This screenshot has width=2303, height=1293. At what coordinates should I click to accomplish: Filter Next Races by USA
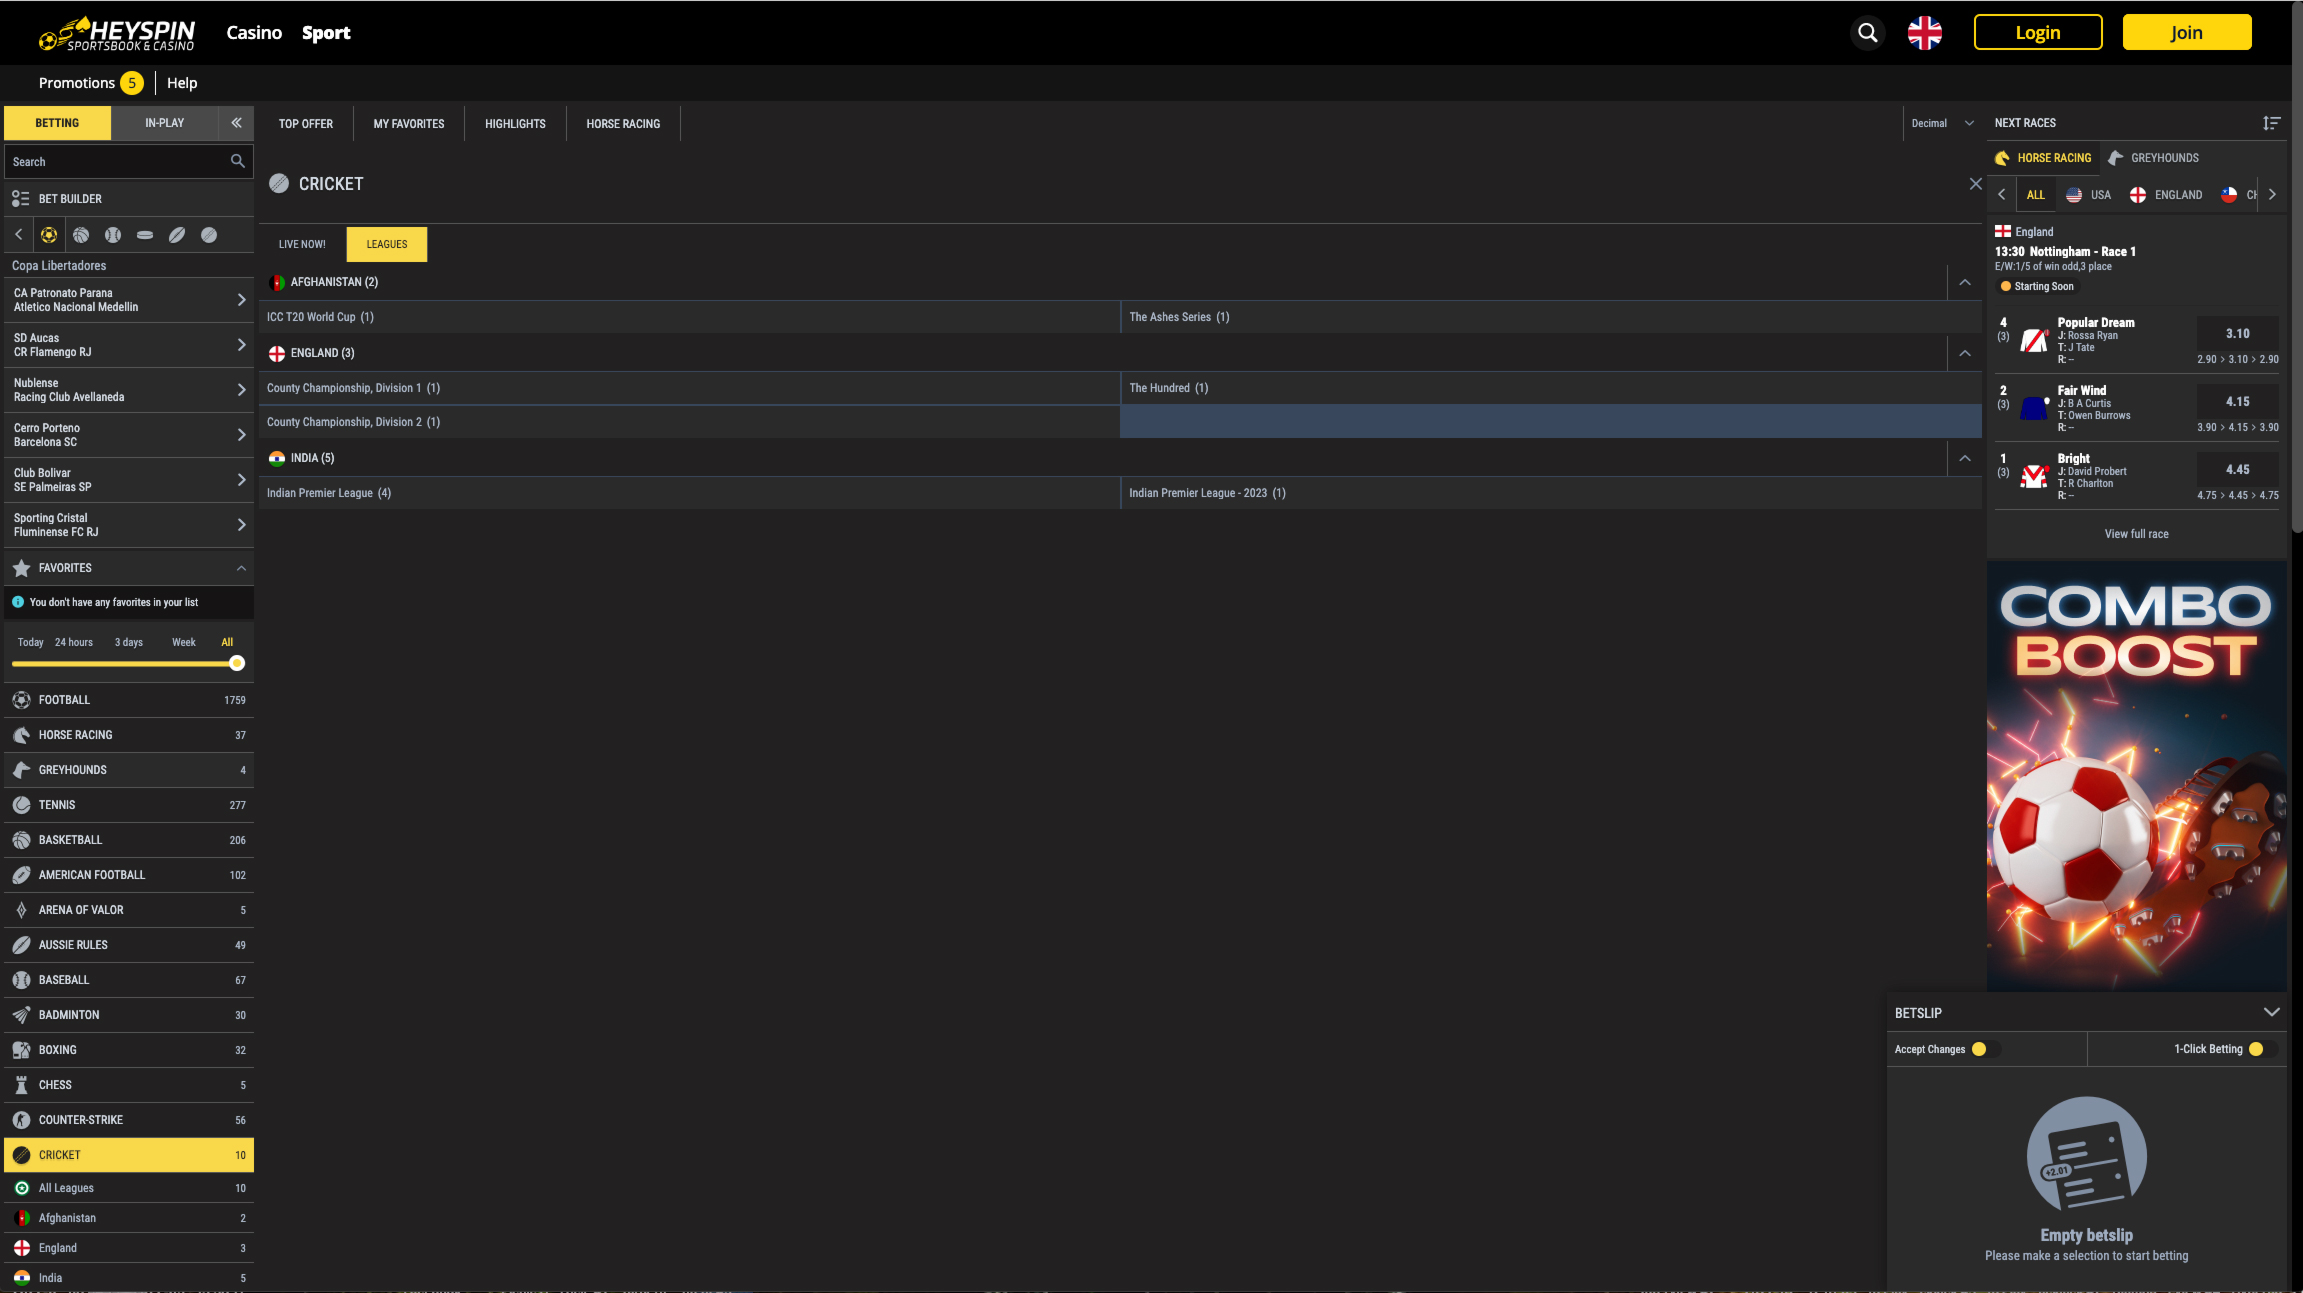pos(2089,195)
